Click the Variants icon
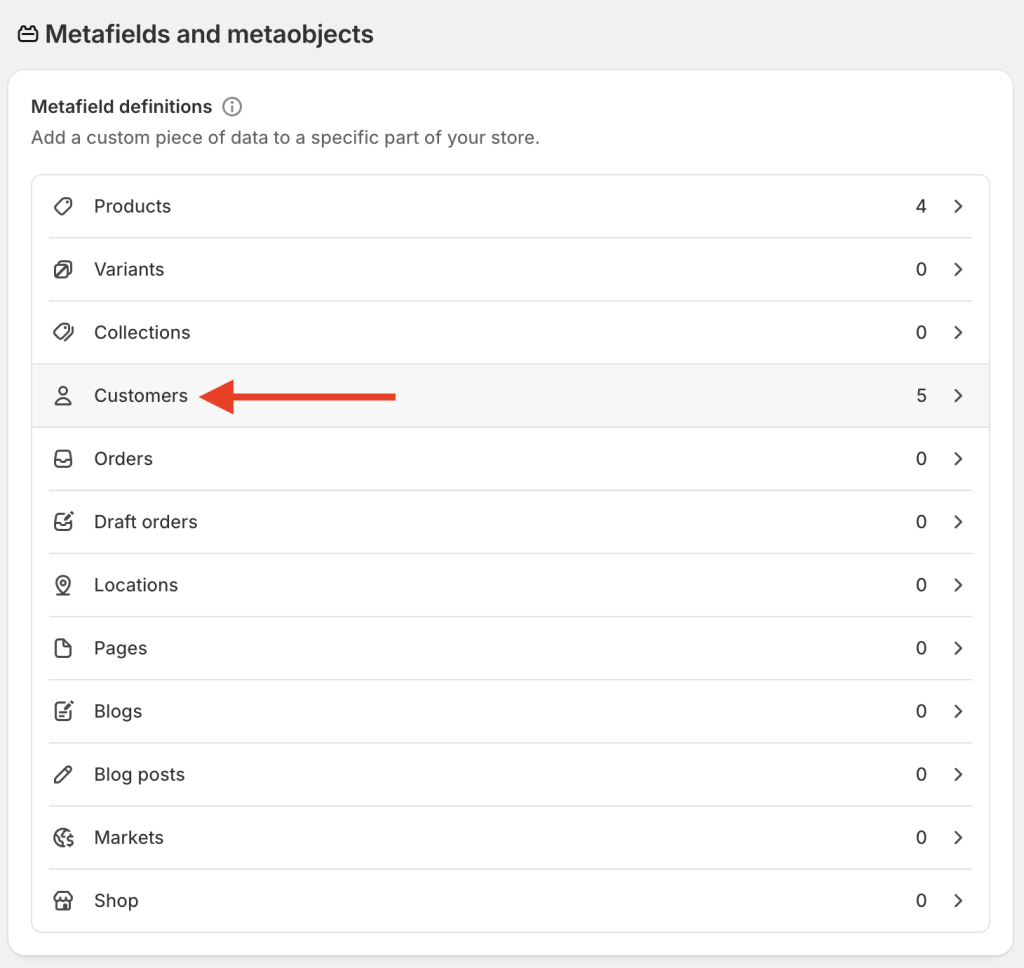 click(63, 269)
